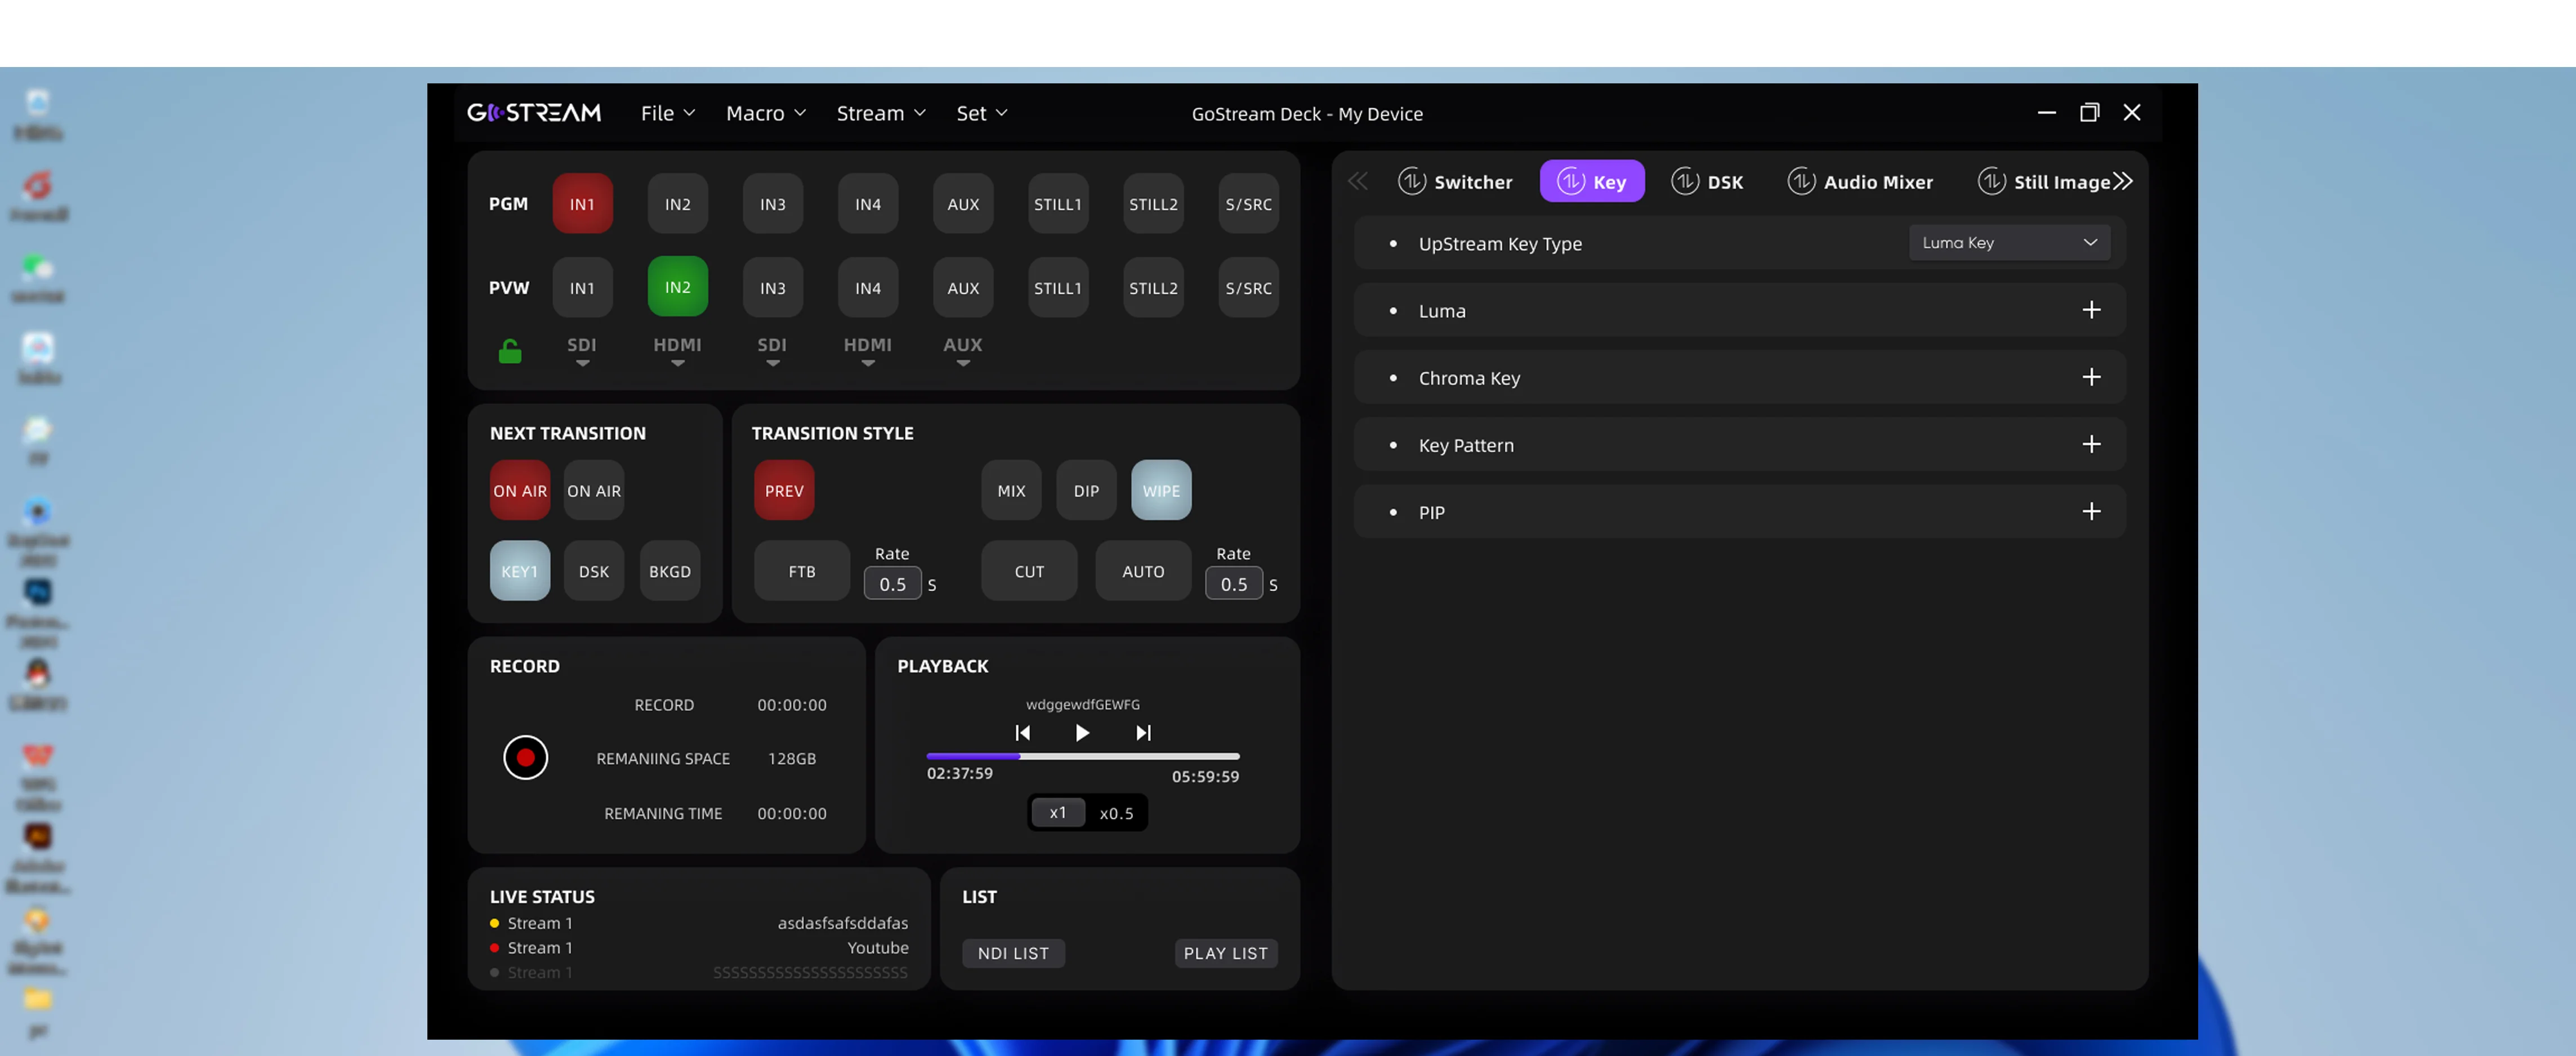Click the GoStream logo
2576x1056 pixels.
534,113
